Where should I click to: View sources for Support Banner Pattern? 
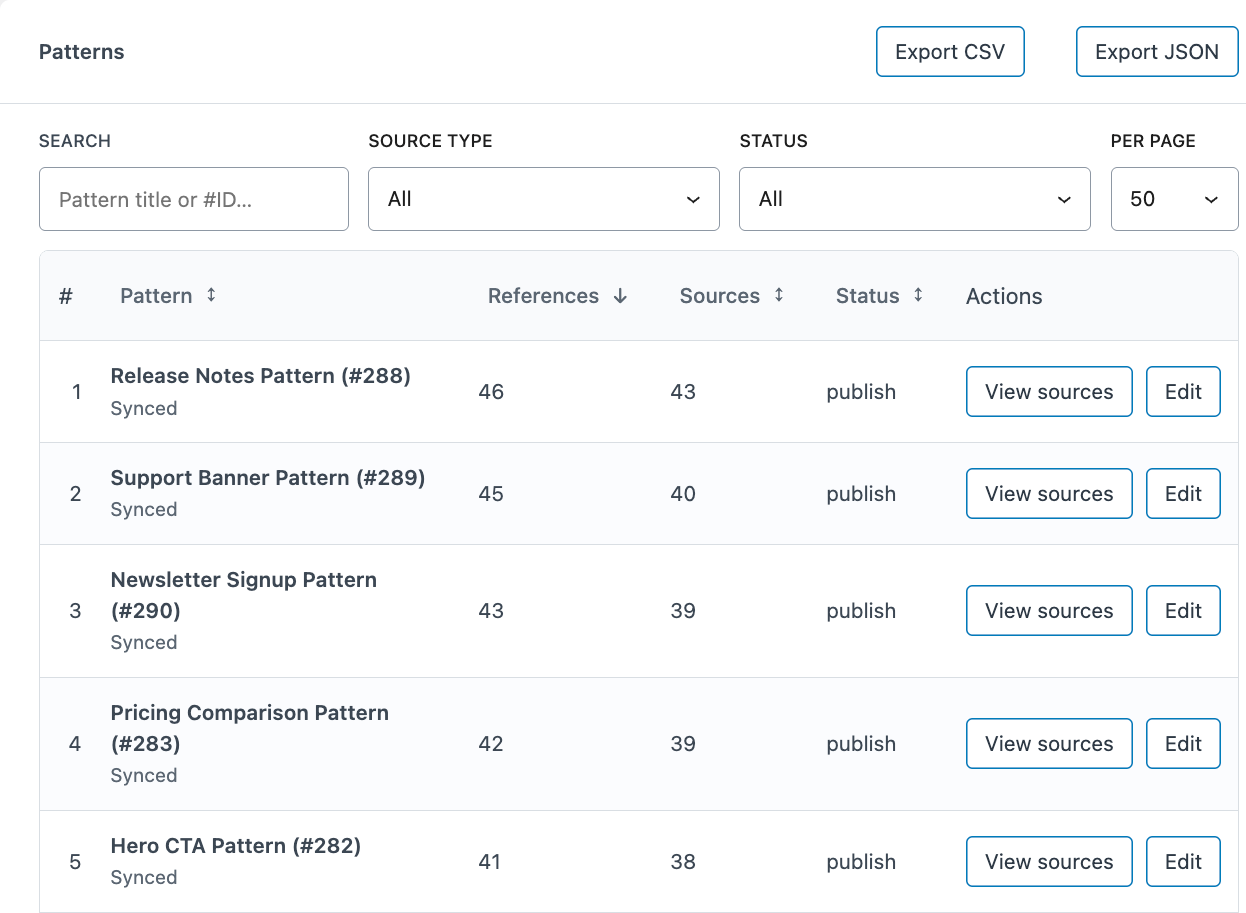click(x=1048, y=493)
